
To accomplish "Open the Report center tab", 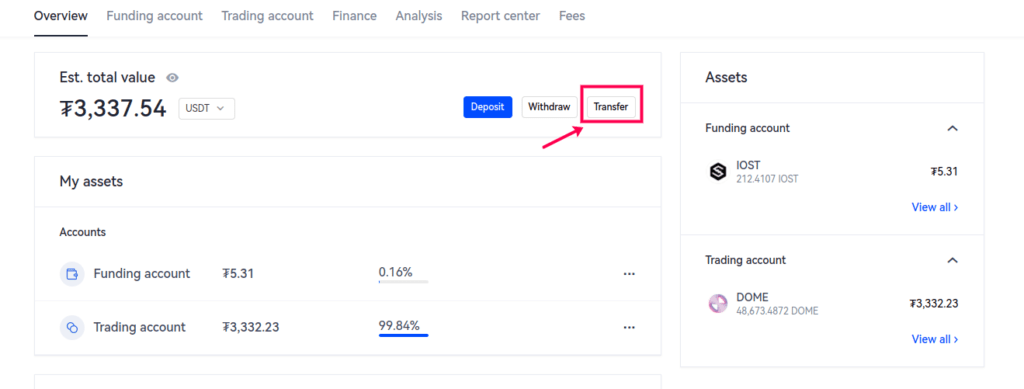I will point(500,16).
